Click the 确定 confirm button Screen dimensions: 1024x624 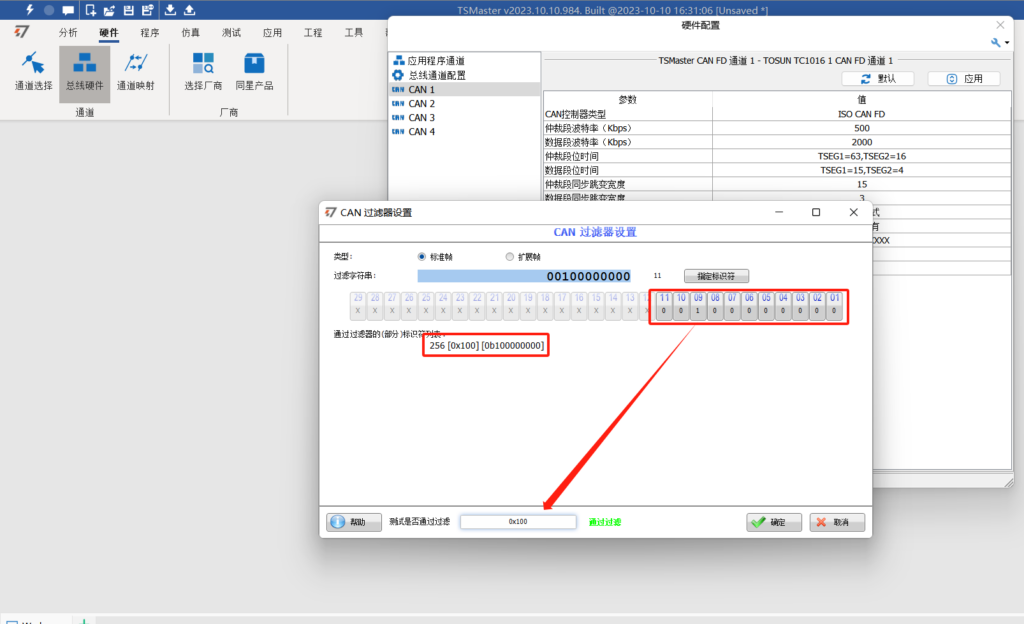[771, 521]
